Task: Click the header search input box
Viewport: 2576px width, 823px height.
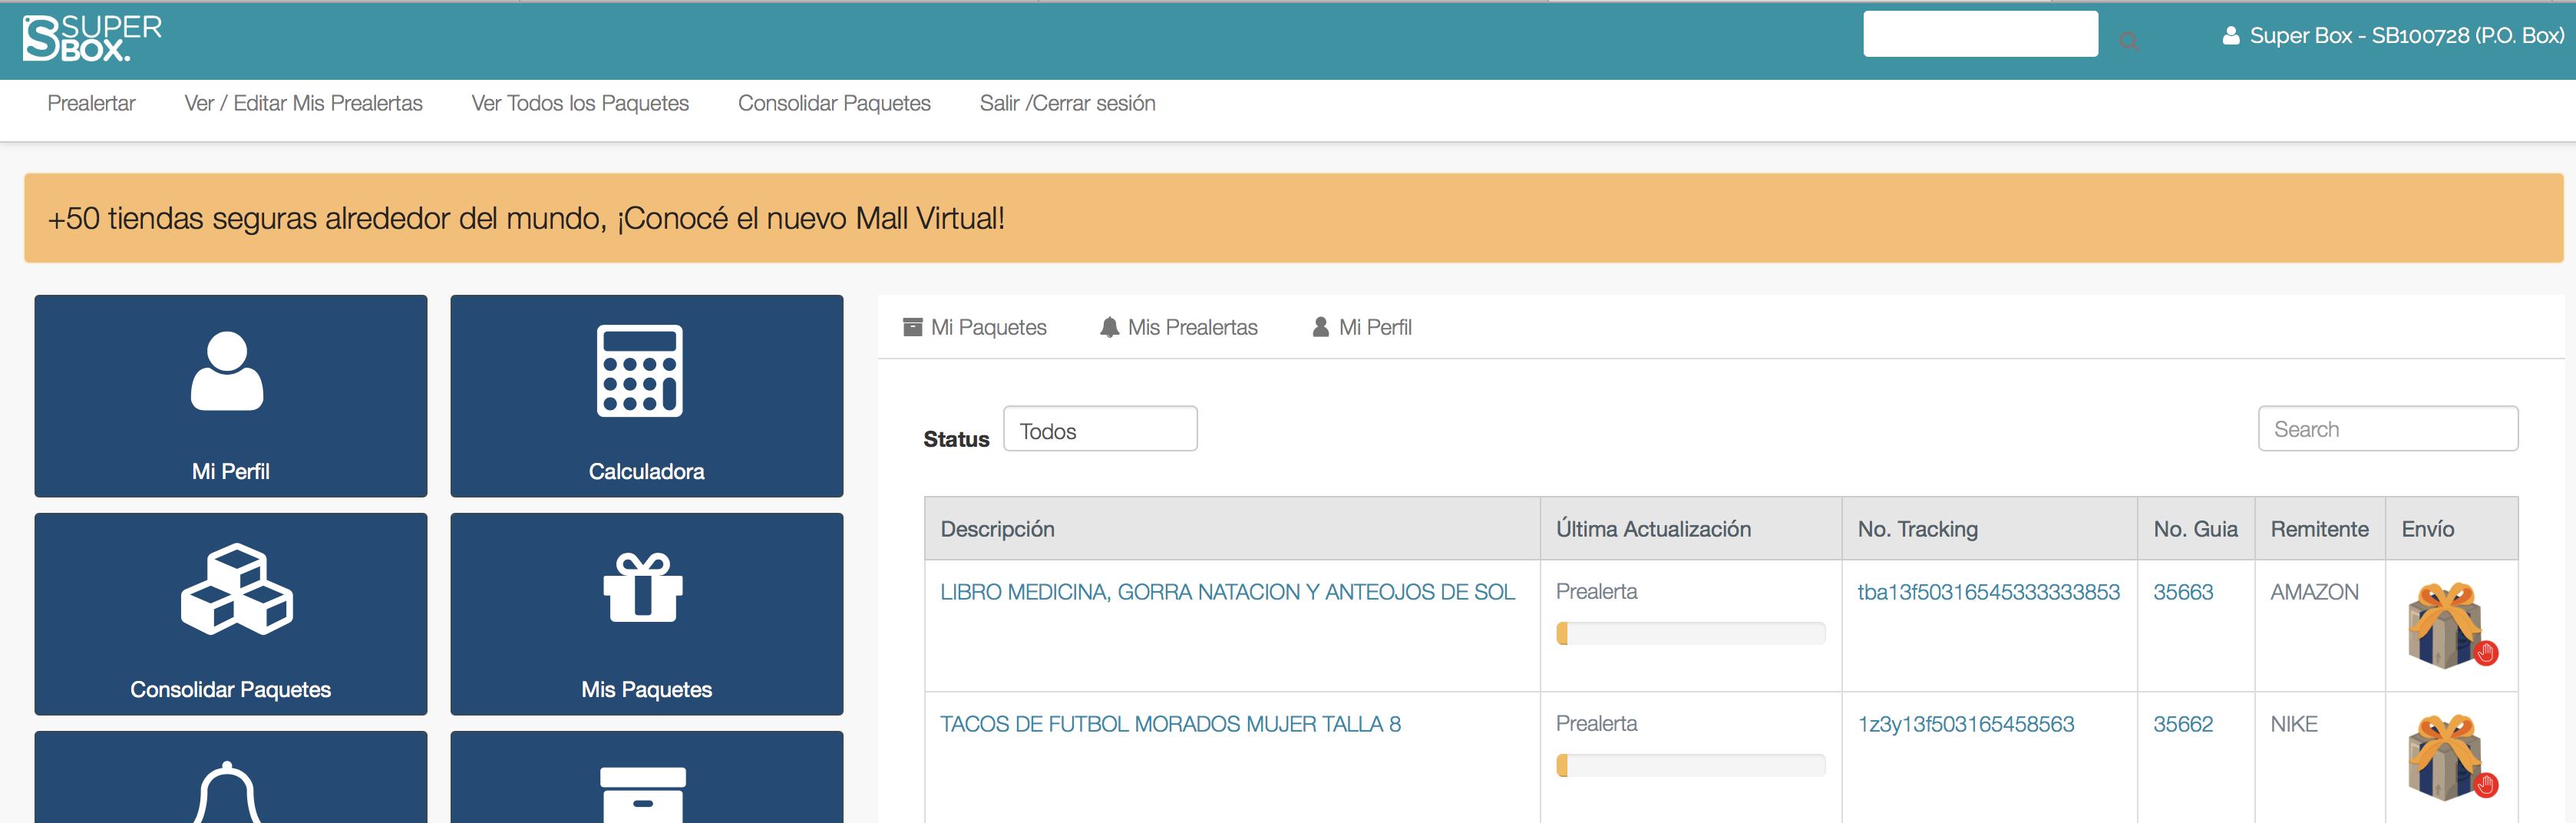Action: [x=1980, y=34]
